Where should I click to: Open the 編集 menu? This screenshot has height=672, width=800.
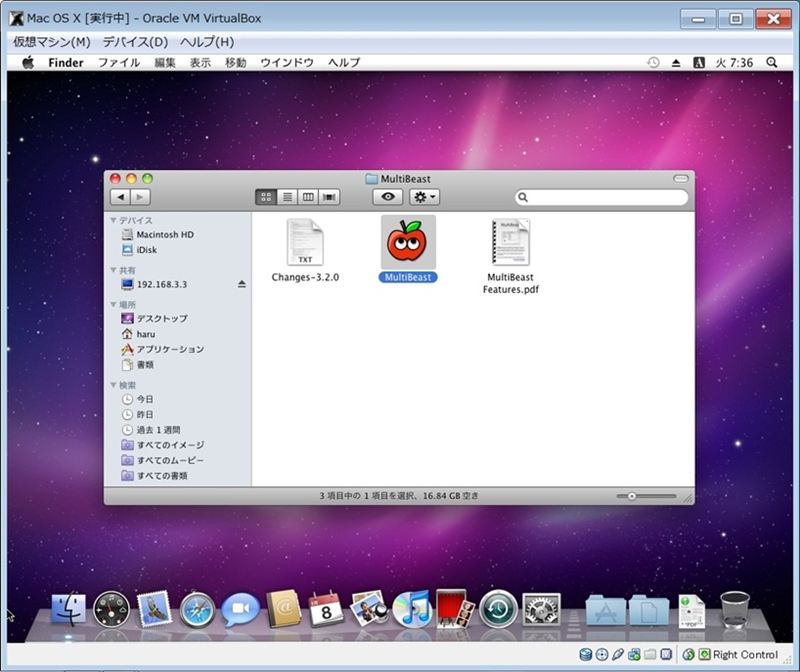(x=165, y=63)
